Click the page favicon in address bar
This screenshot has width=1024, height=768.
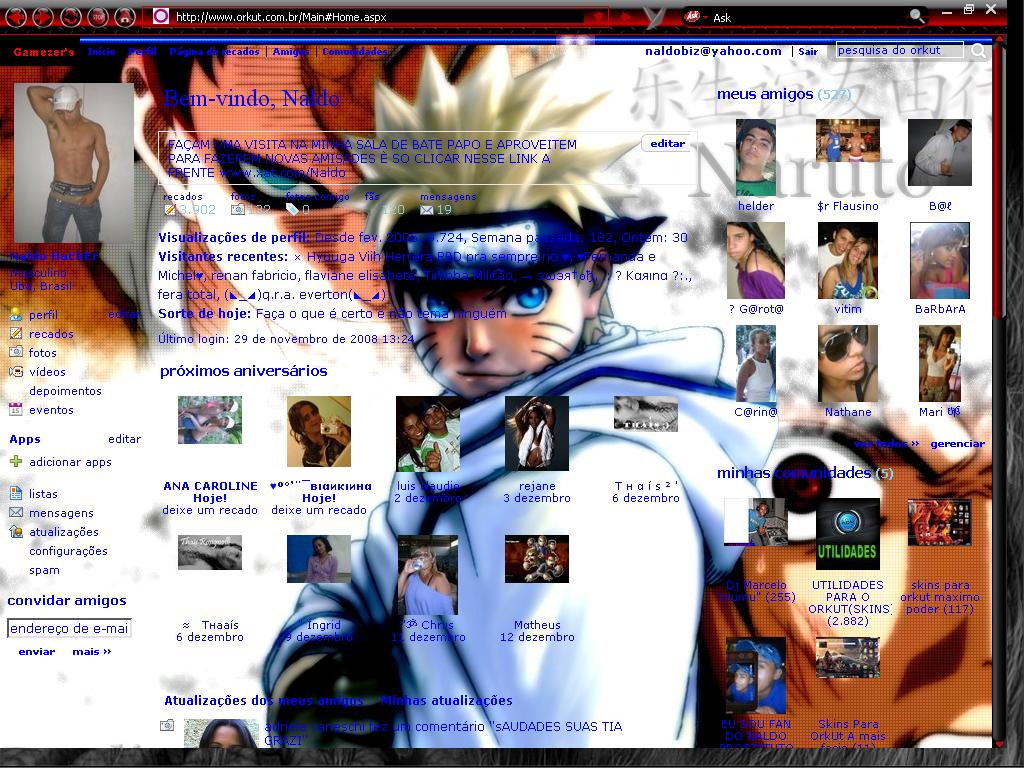coord(161,16)
